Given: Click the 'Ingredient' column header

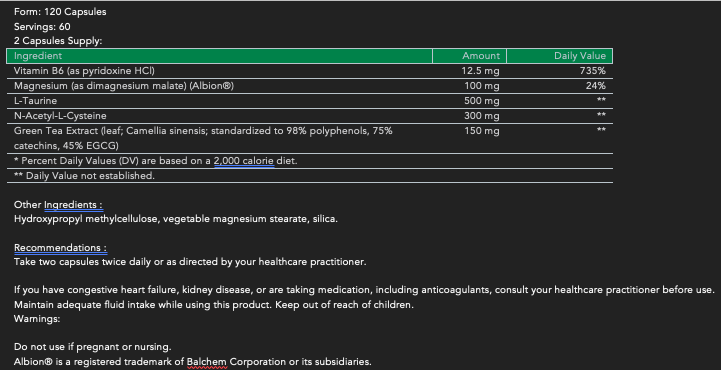Looking at the screenshot, I should pos(219,56).
